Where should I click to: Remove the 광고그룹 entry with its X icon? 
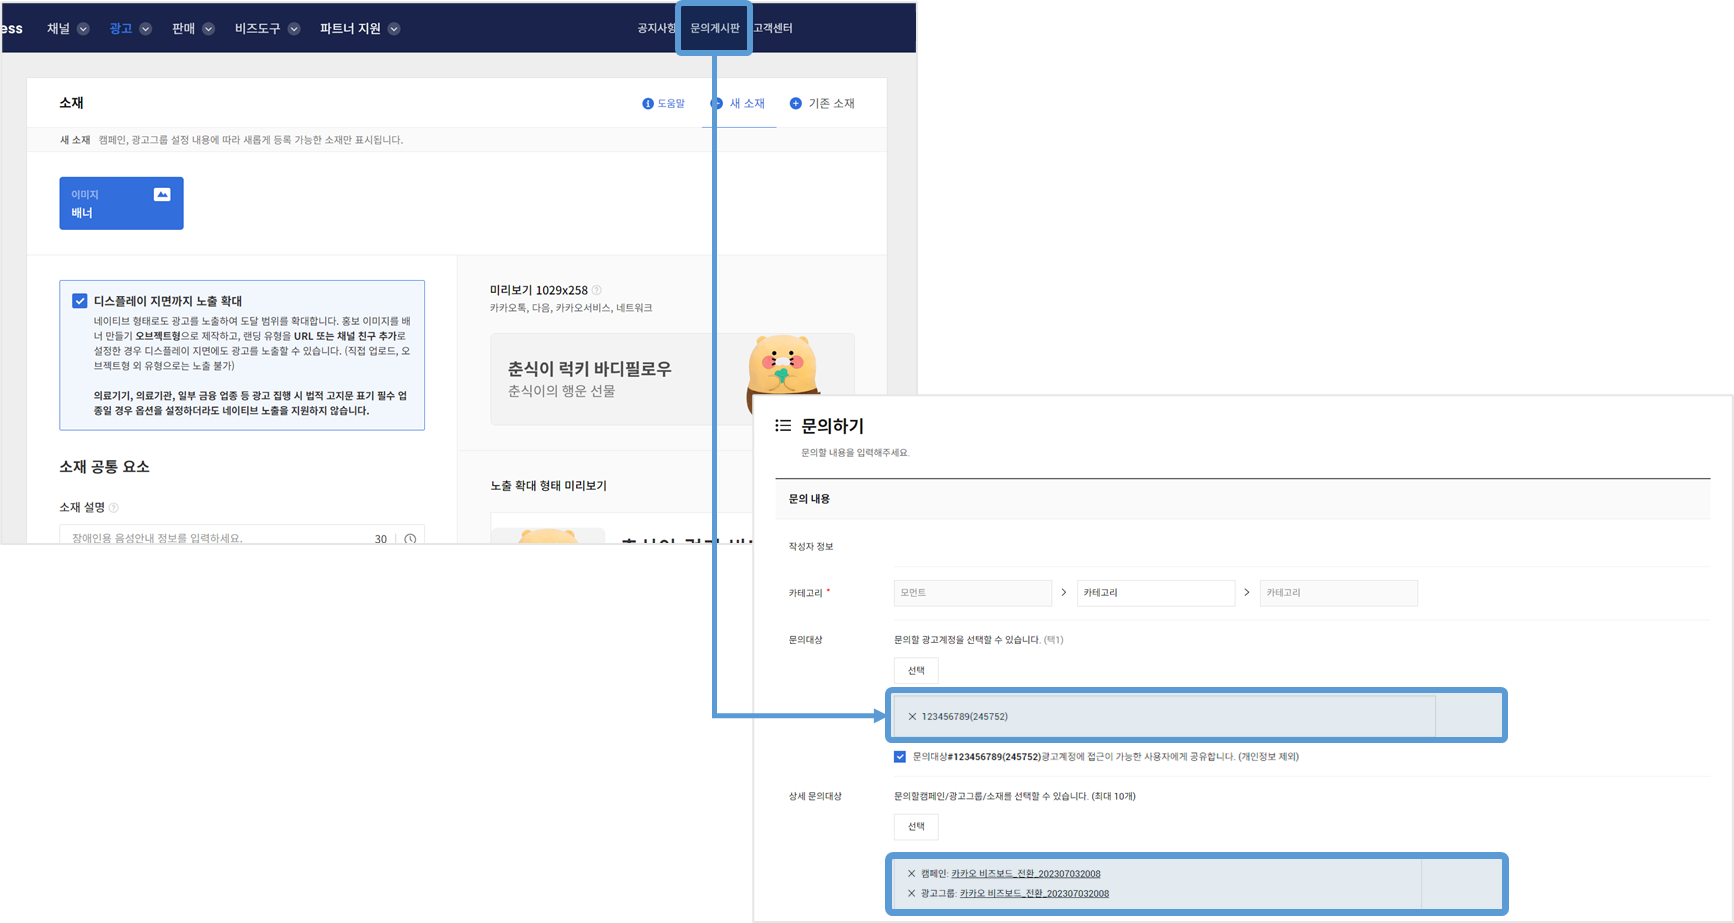coord(911,894)
